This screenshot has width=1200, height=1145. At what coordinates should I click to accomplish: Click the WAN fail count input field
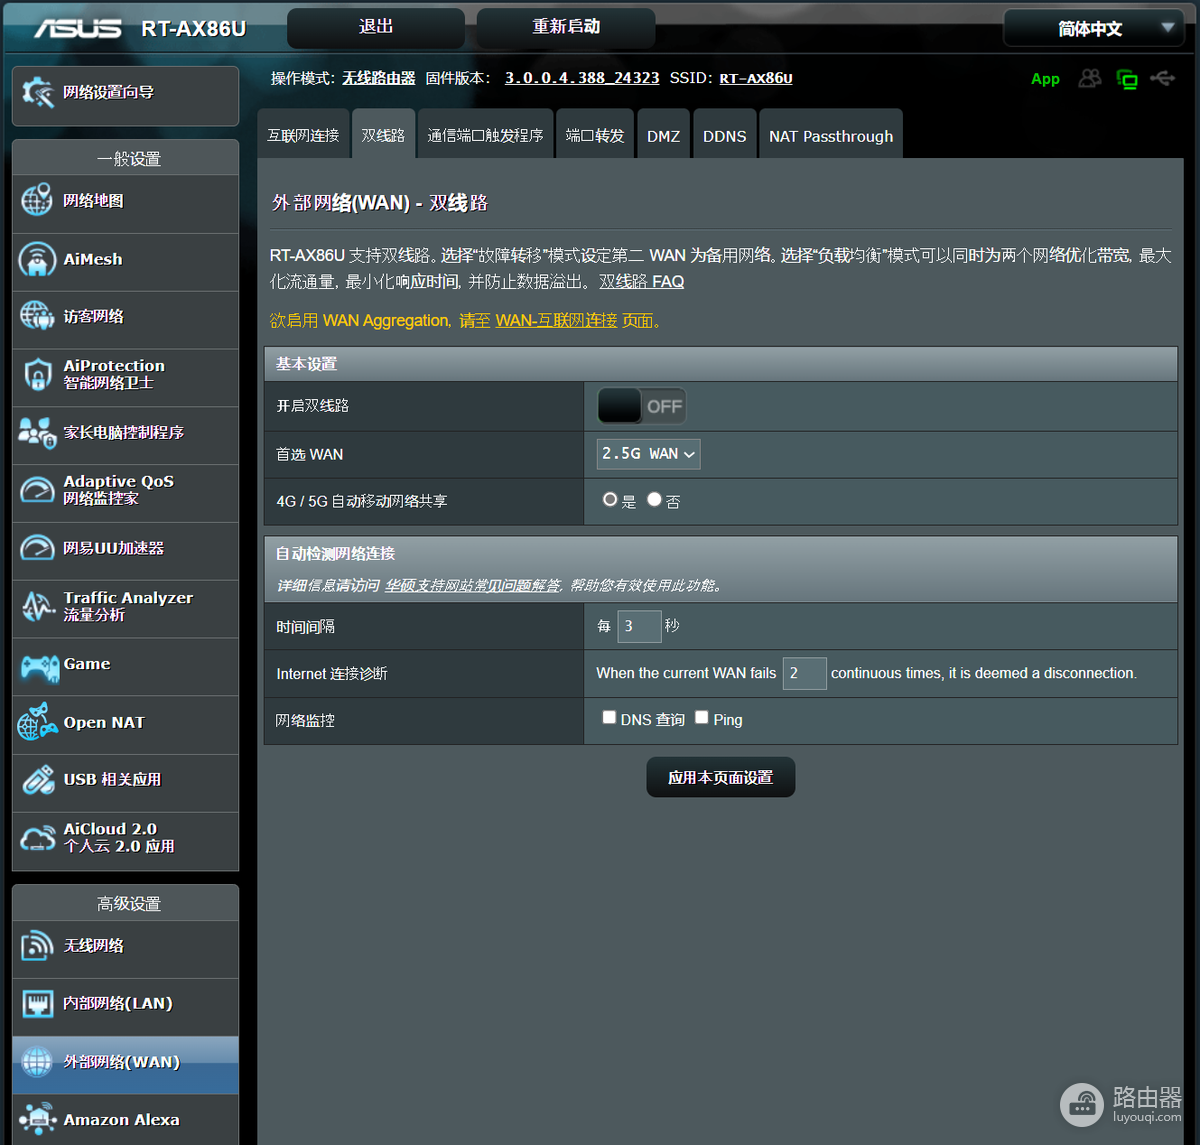point(804,673)
